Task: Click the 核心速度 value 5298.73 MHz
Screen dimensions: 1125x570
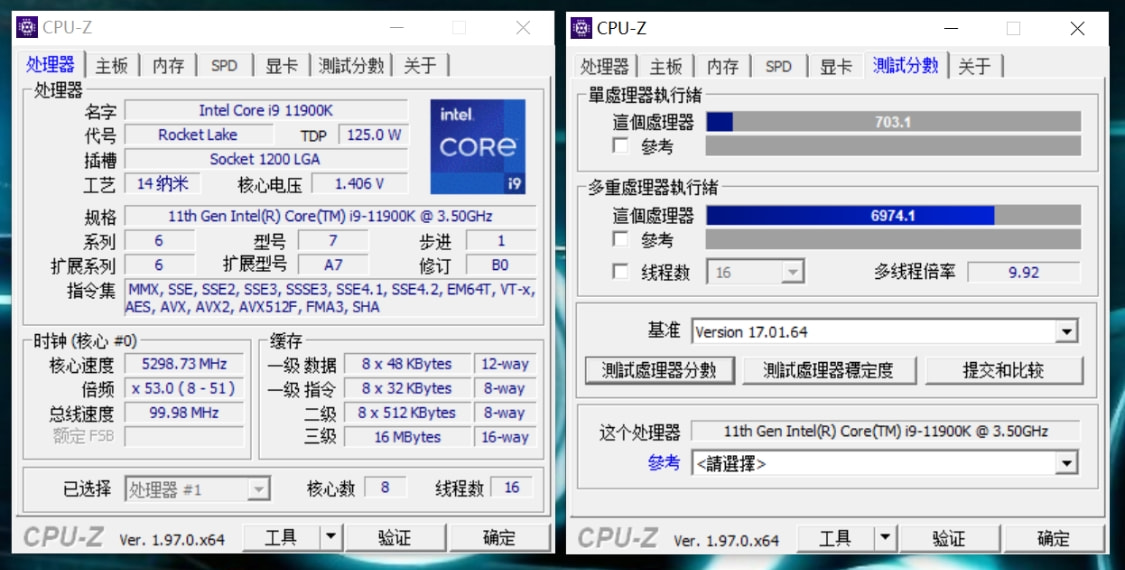Action: (x=184, y=364)
